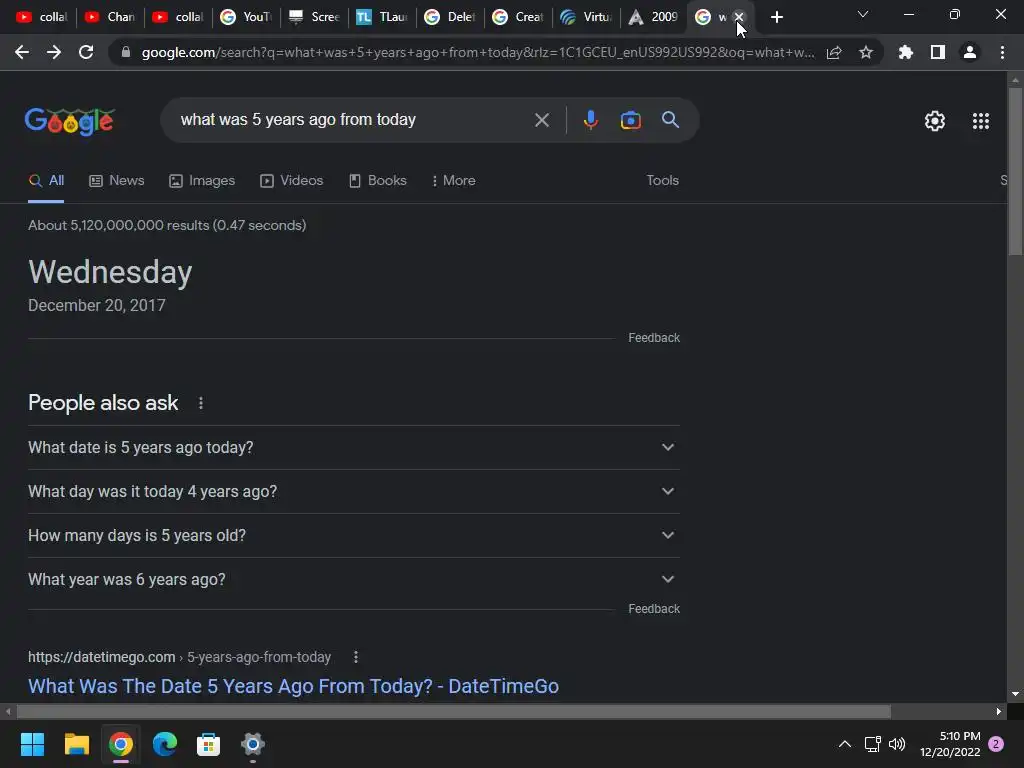This screenshot has height=768, width=1024.
Task: Open the taskbar clock and date
Action: pos(950,744)
